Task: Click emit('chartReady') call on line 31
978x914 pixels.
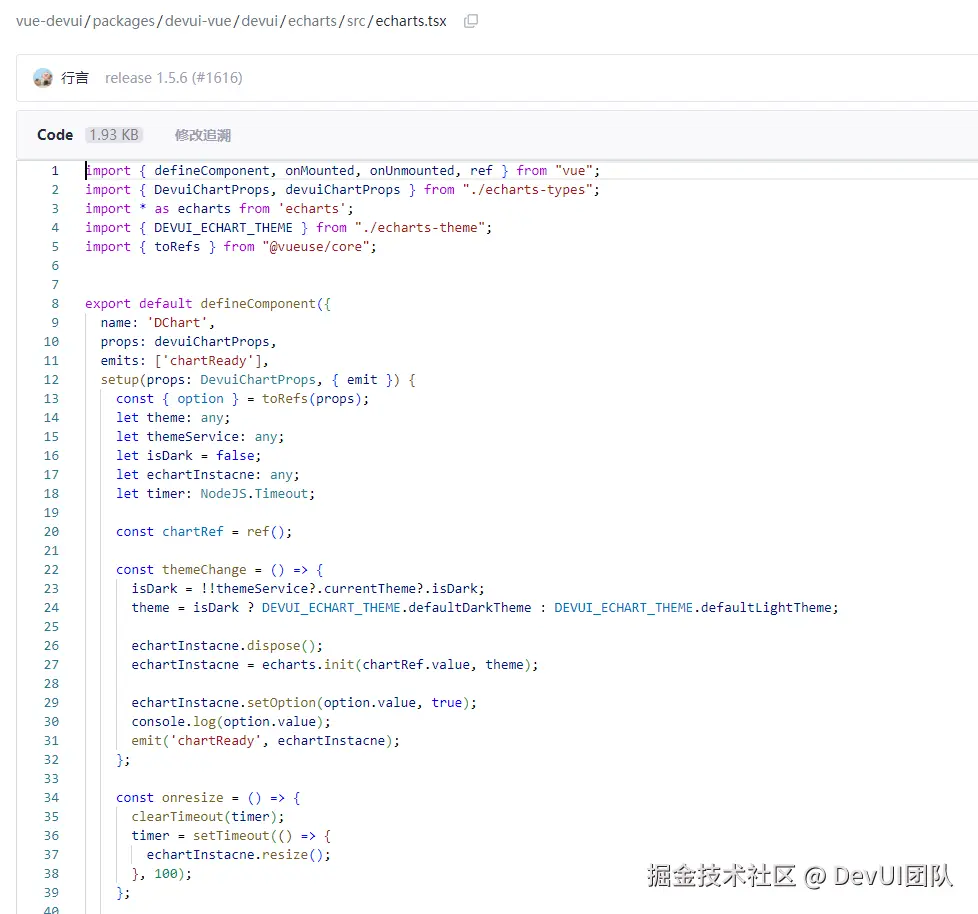Action: point(264,741)
